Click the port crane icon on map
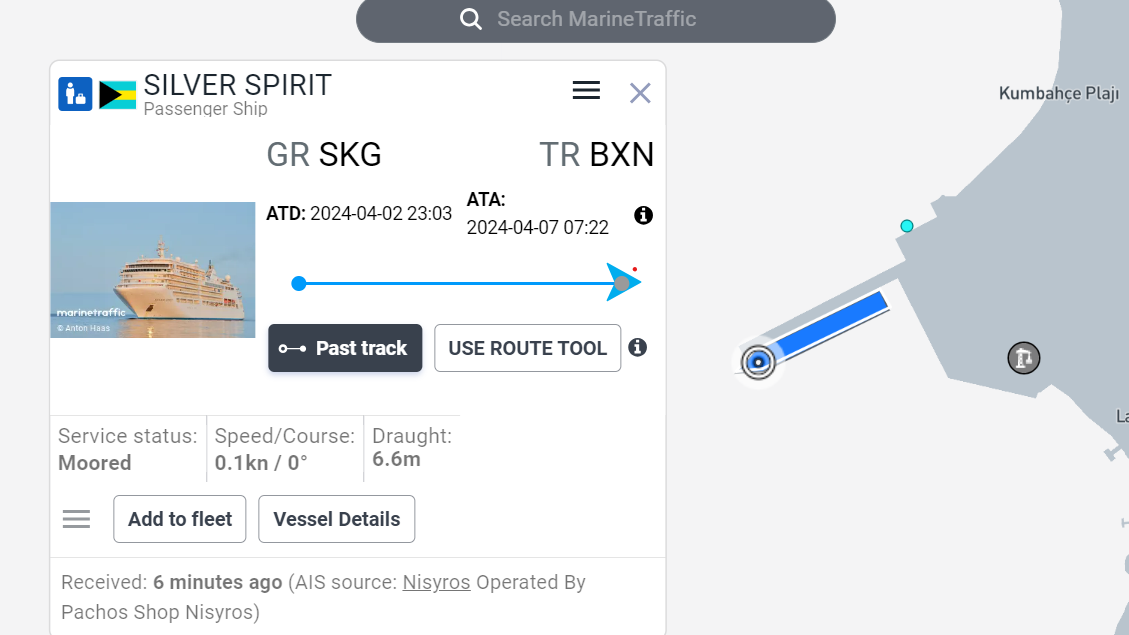 [x=1023, y=358]
